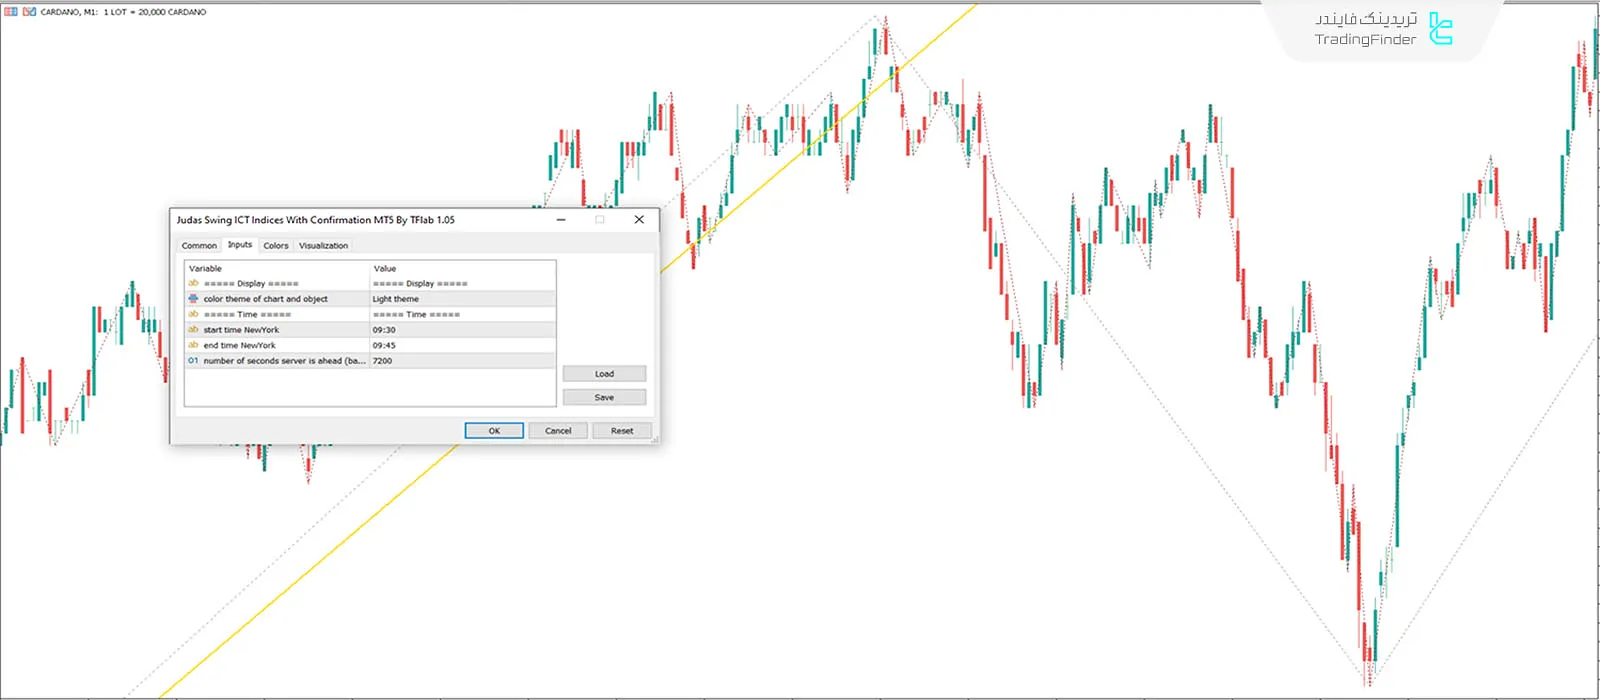Click the 'ab' icon beside Display separator
The image size is (1600, 700).
[x=193, y=283]
